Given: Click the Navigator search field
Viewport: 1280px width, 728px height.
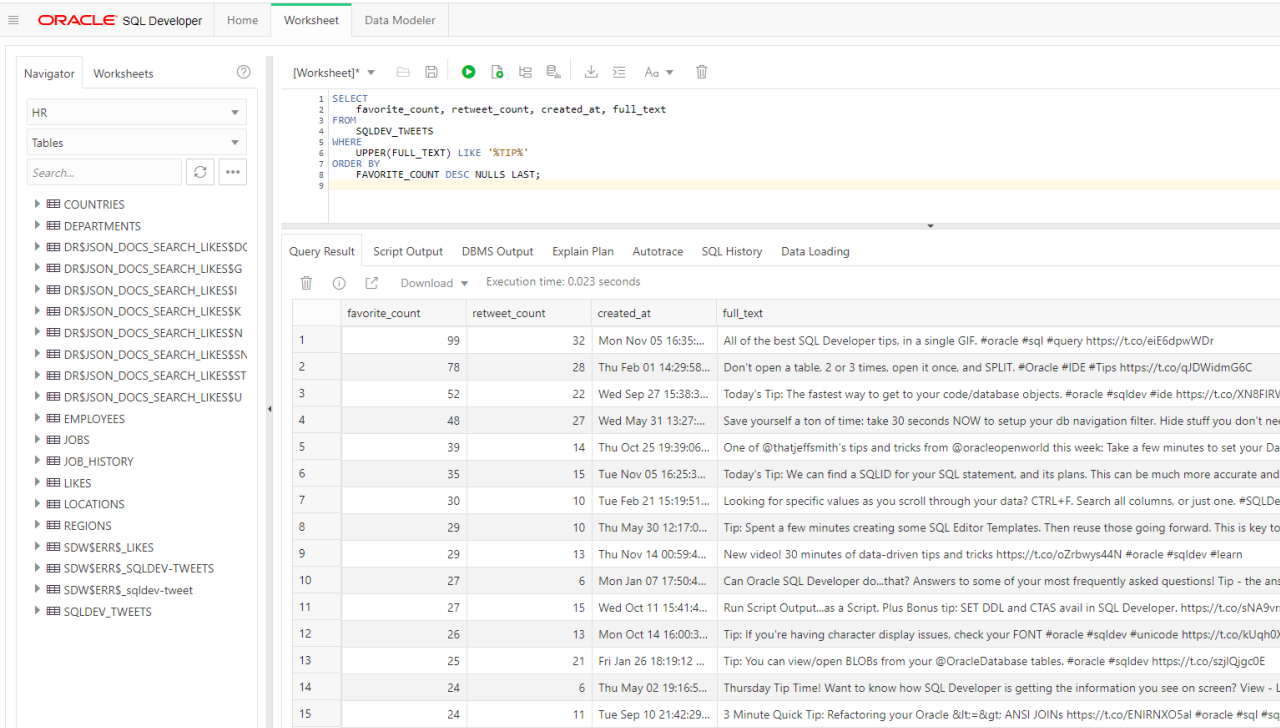Looking at the screenshot, I should coord(105,172).
